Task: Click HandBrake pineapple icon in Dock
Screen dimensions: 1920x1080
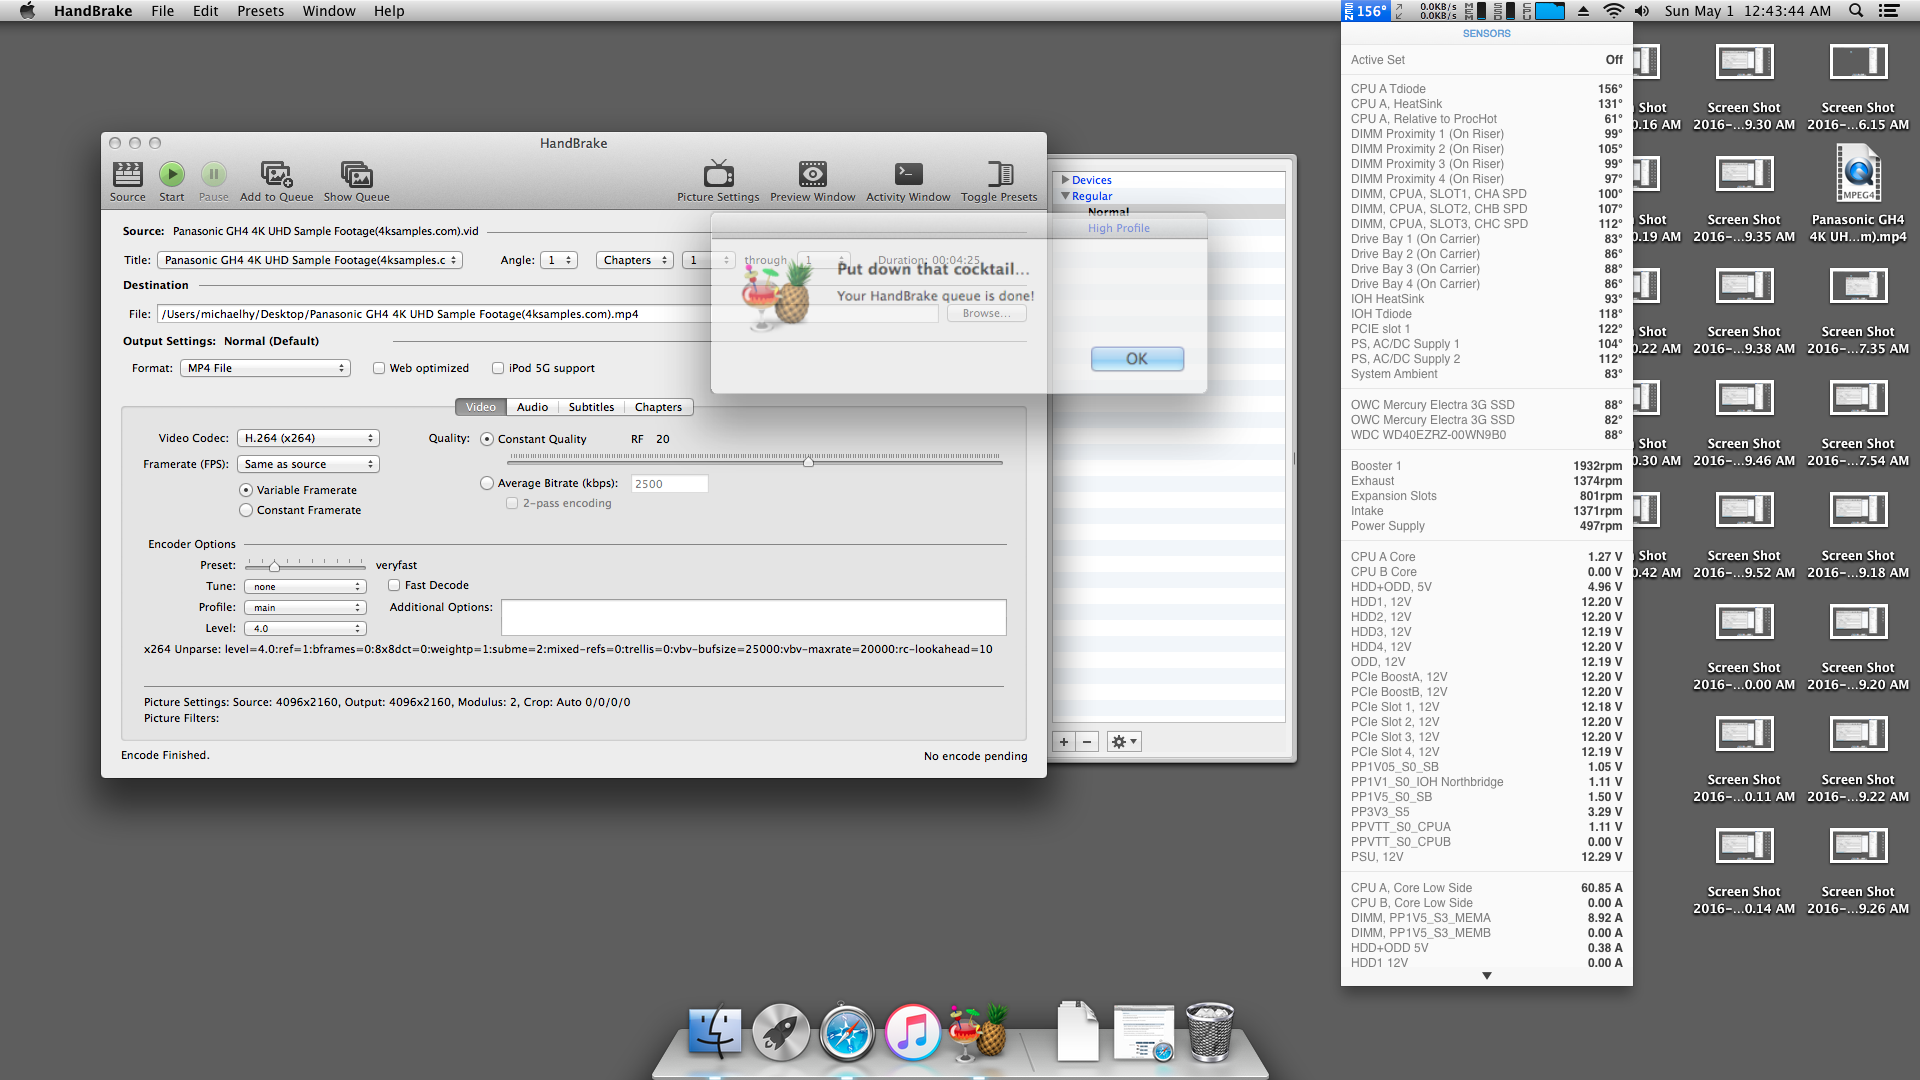Action: pyautogui.click(x=978, y=1033)
